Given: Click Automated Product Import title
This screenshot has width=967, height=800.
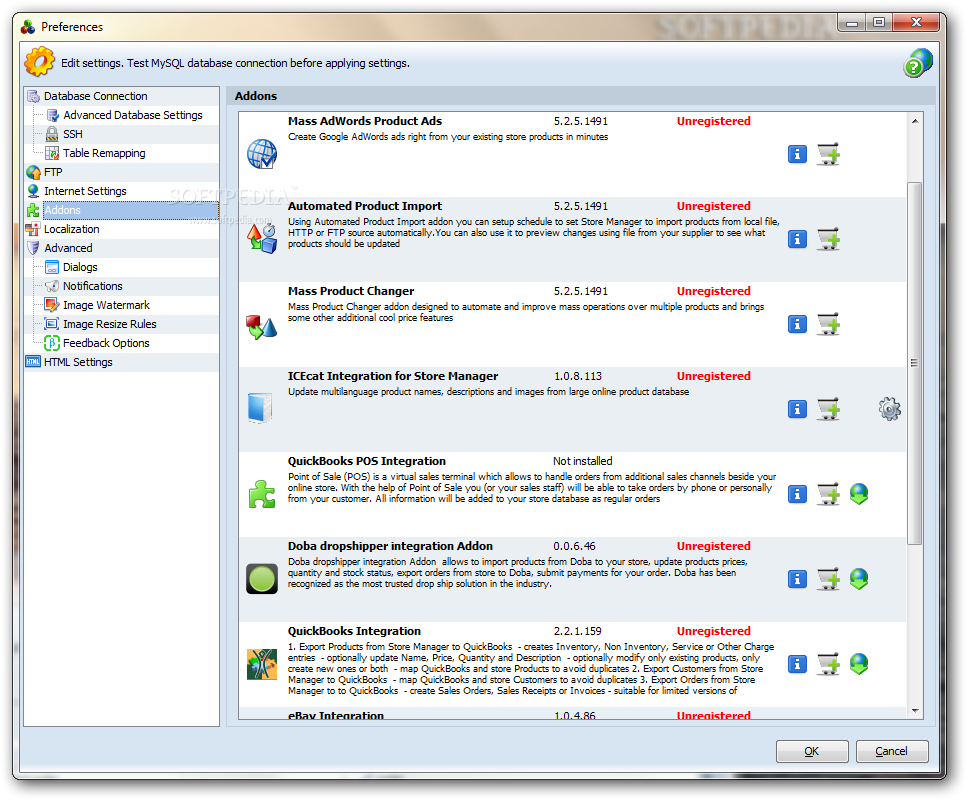Looking at the screenshot, I should (x=365, y=207).
